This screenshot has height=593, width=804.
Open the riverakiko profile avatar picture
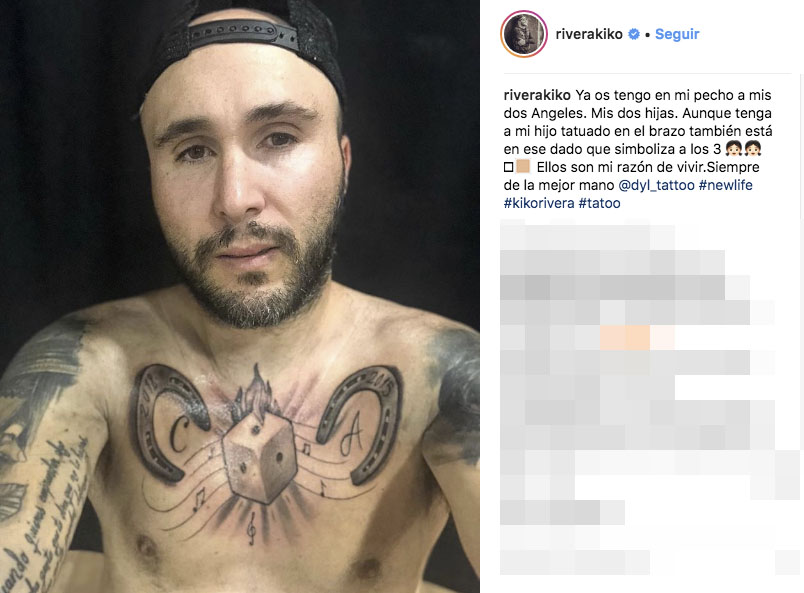click(524, 34)
